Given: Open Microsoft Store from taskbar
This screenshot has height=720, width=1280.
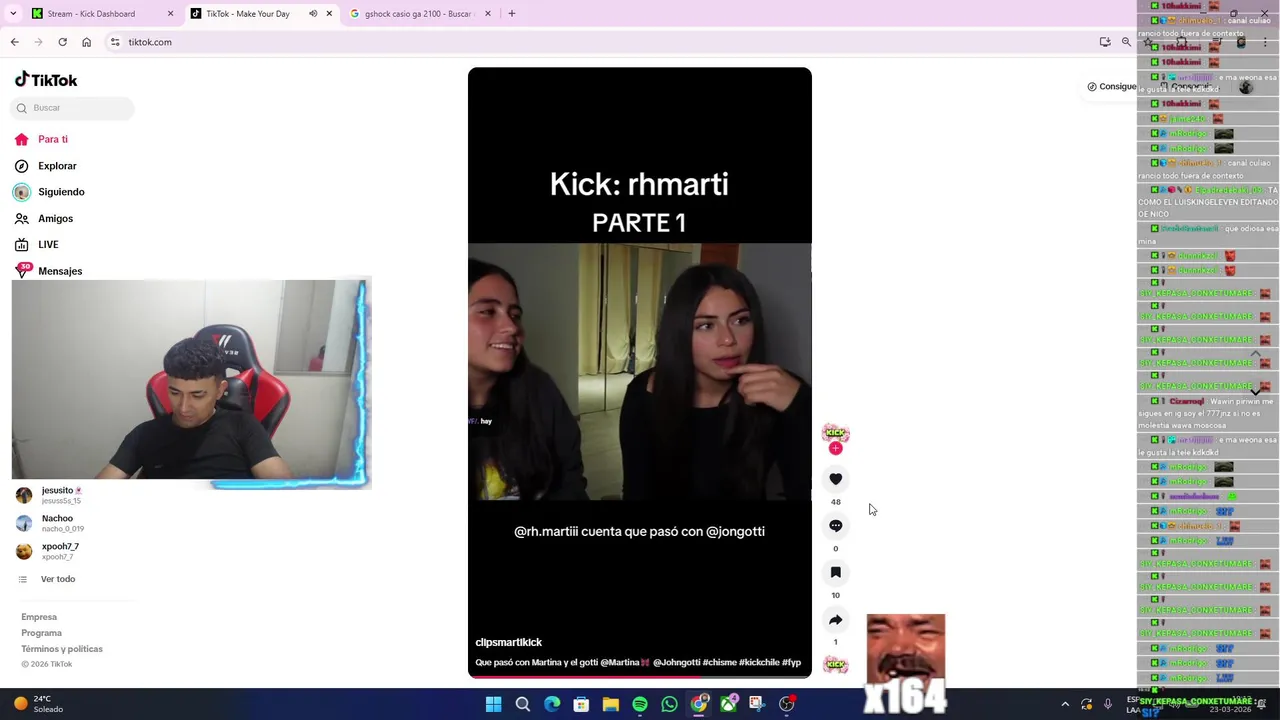Looking at the screenshot, I should click(x=581, y=704).
